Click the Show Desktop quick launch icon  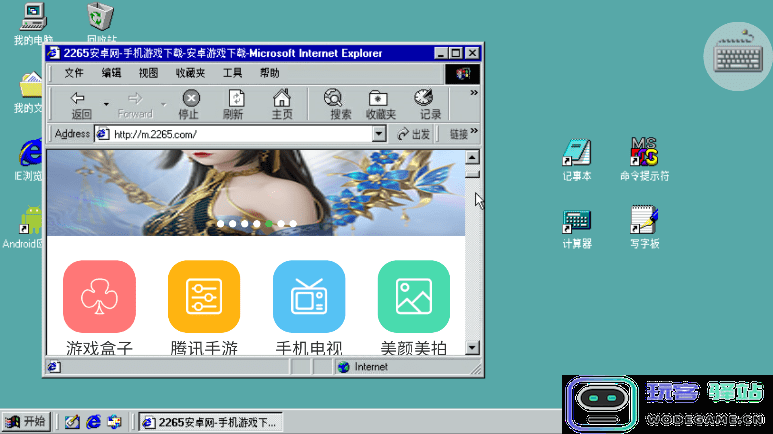[x=72, y=422]
